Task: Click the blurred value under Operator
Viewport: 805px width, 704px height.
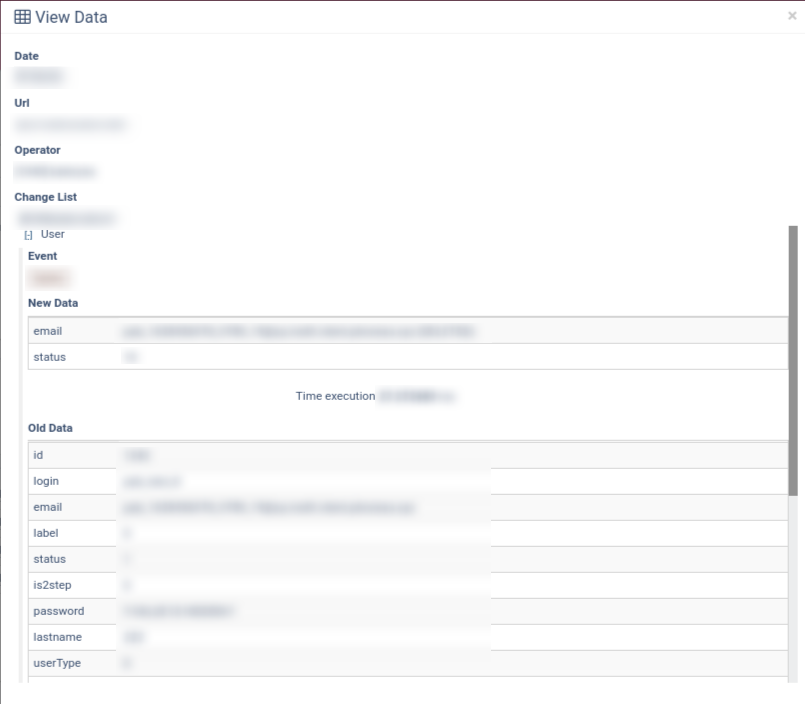Action: 56,172
